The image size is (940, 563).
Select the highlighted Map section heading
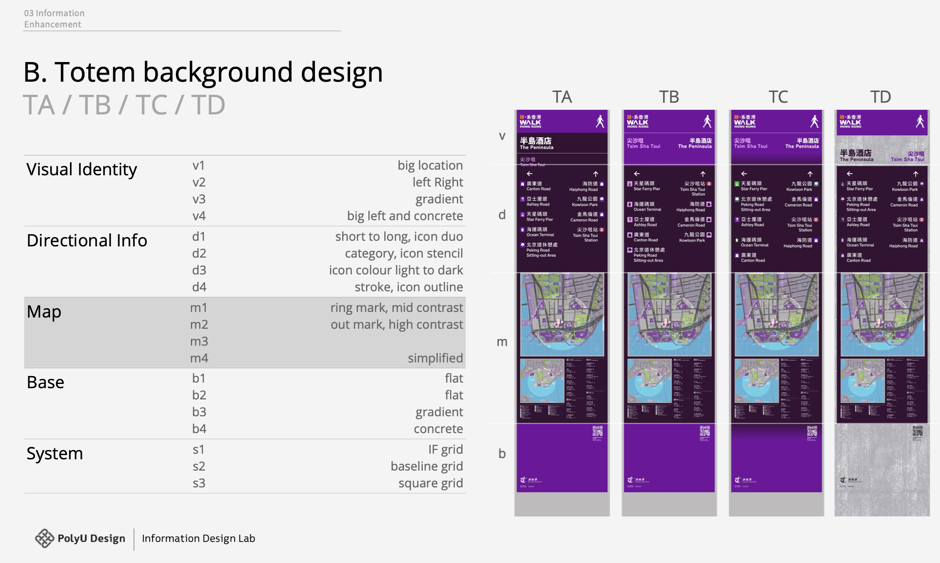[x=44, y=312]
